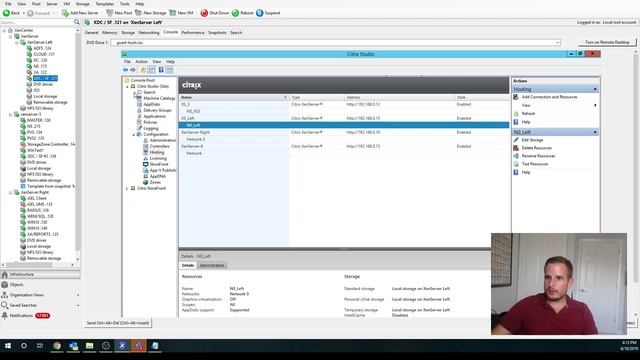
Task: Click Send Ctrl+Alt+Del button
Action: coord(118,323)
